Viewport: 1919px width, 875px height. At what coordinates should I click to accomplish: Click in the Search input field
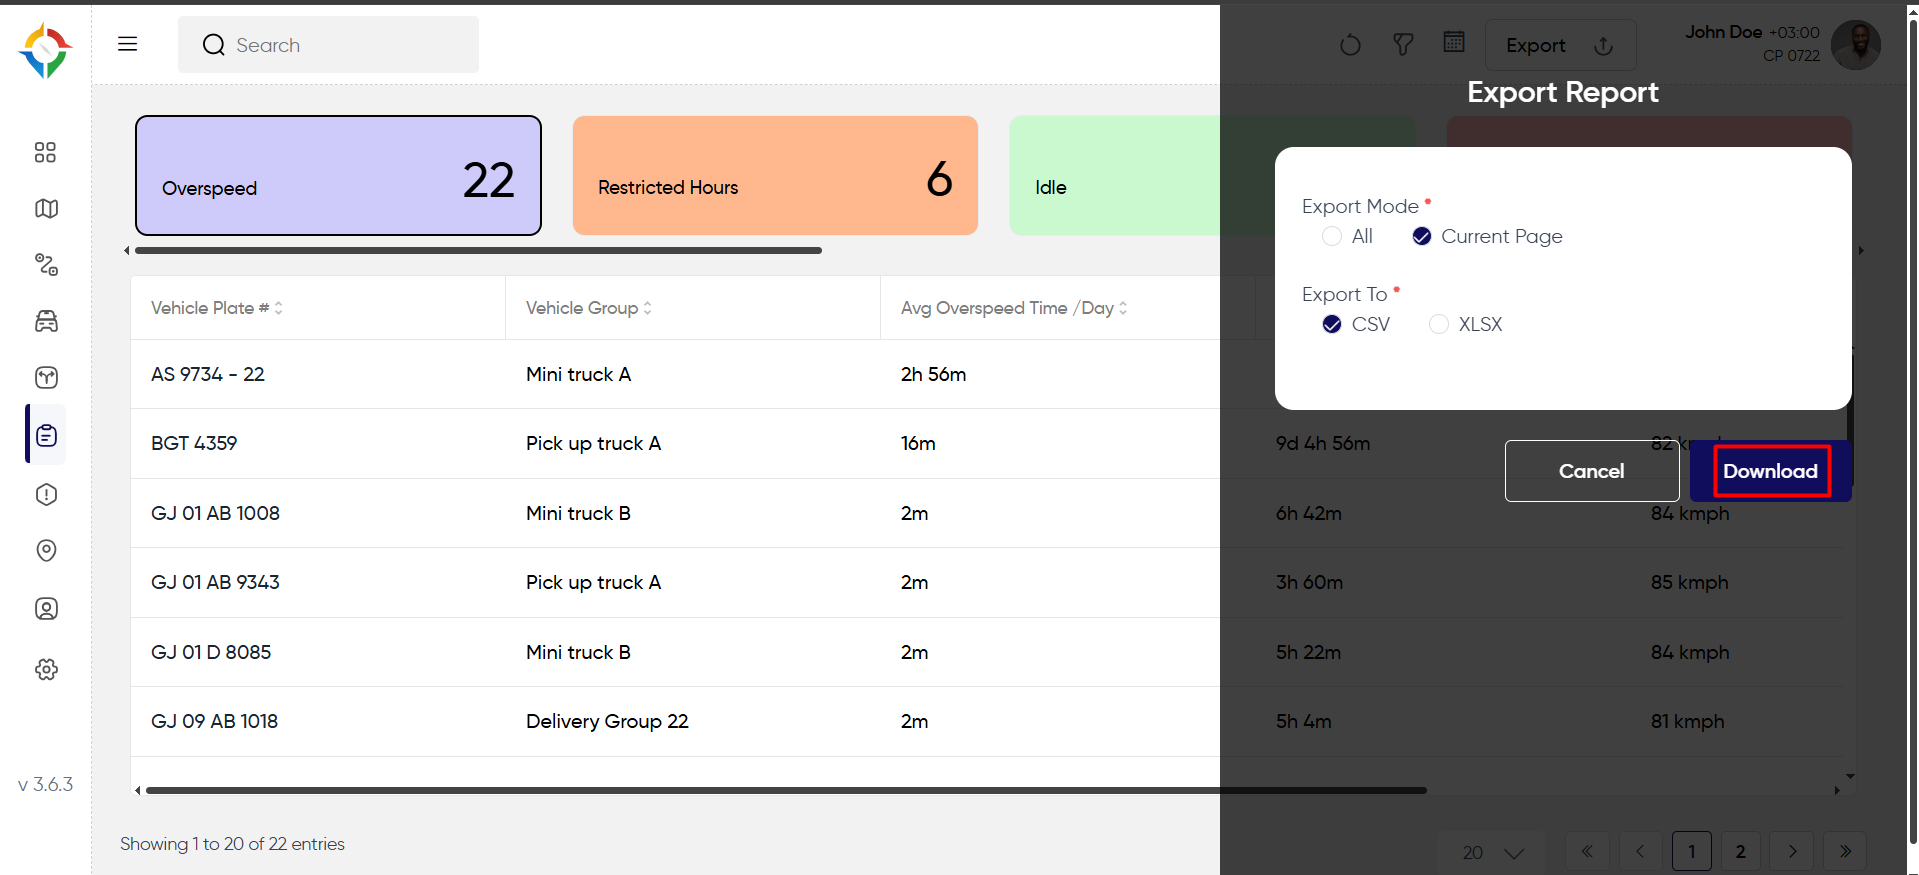click(328, 45)
